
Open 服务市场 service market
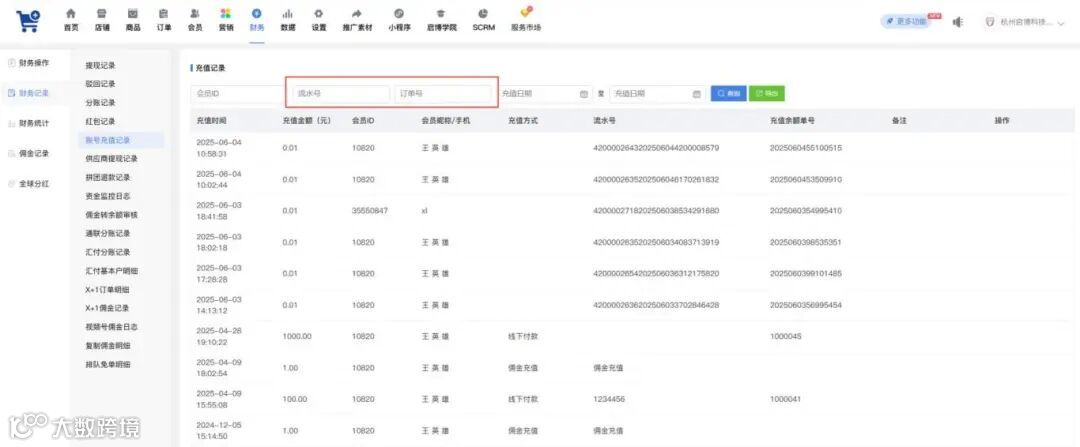[526, 20]
